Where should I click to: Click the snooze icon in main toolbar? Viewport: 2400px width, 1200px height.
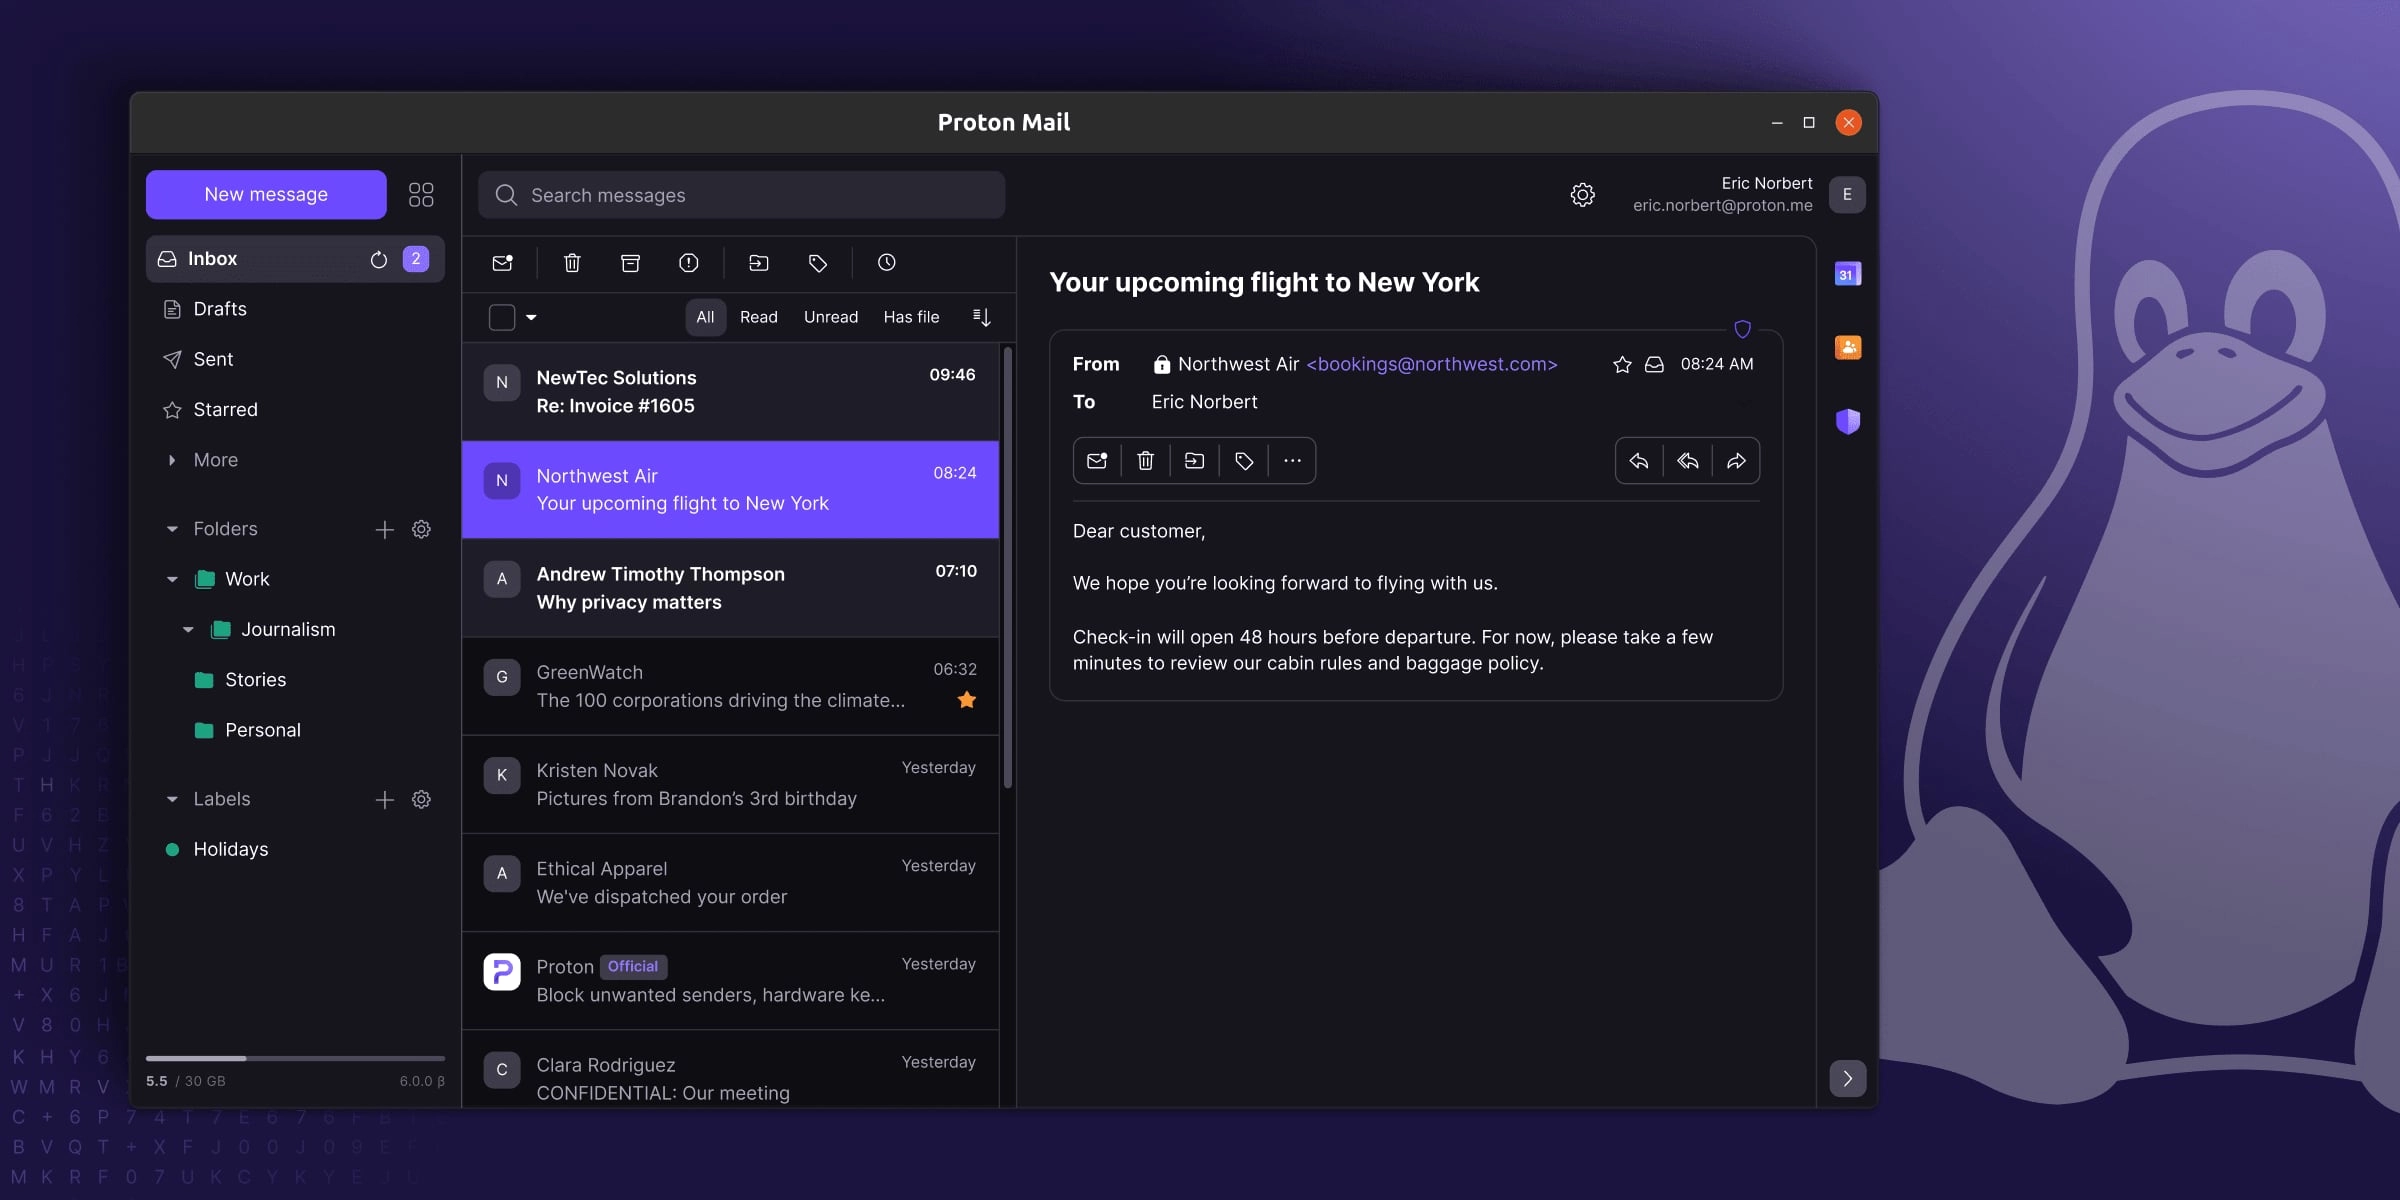[885, 262]
